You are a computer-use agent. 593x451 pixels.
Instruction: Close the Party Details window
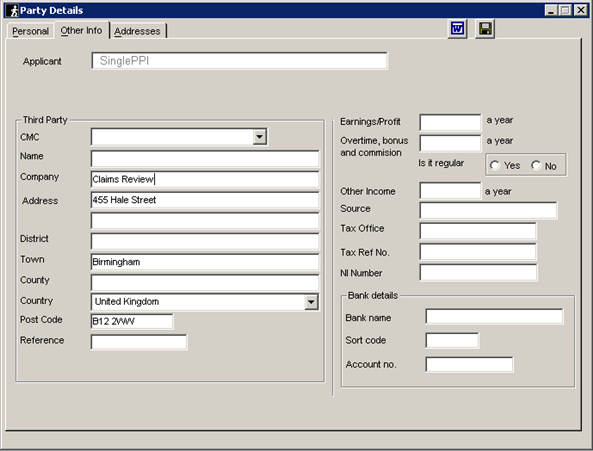point(580,10)
